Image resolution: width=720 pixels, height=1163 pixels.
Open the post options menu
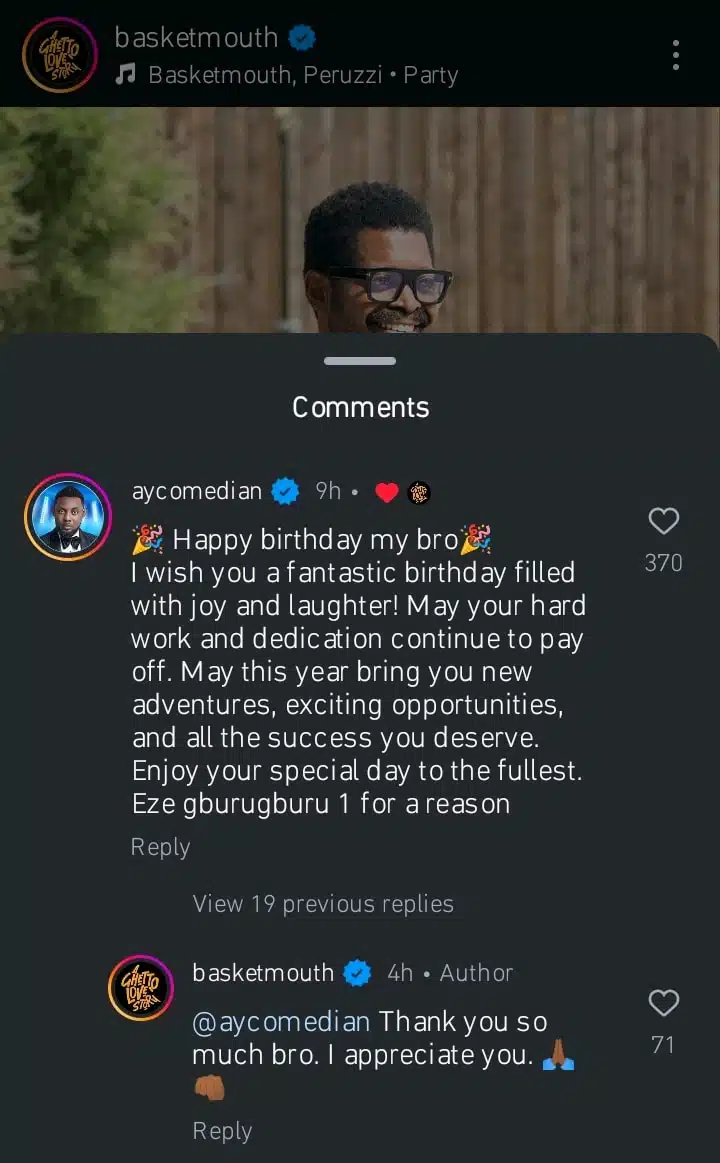pyautogui.click(x=676, y=55)
